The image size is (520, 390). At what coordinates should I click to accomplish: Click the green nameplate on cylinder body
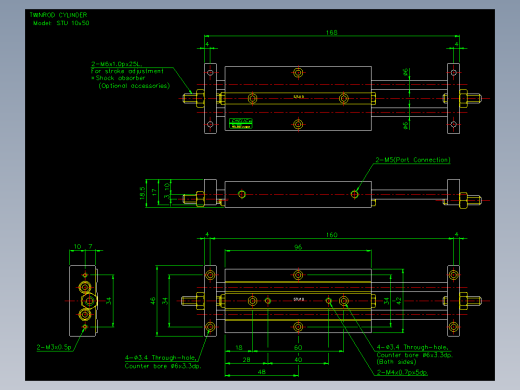[x=241, y=123]
